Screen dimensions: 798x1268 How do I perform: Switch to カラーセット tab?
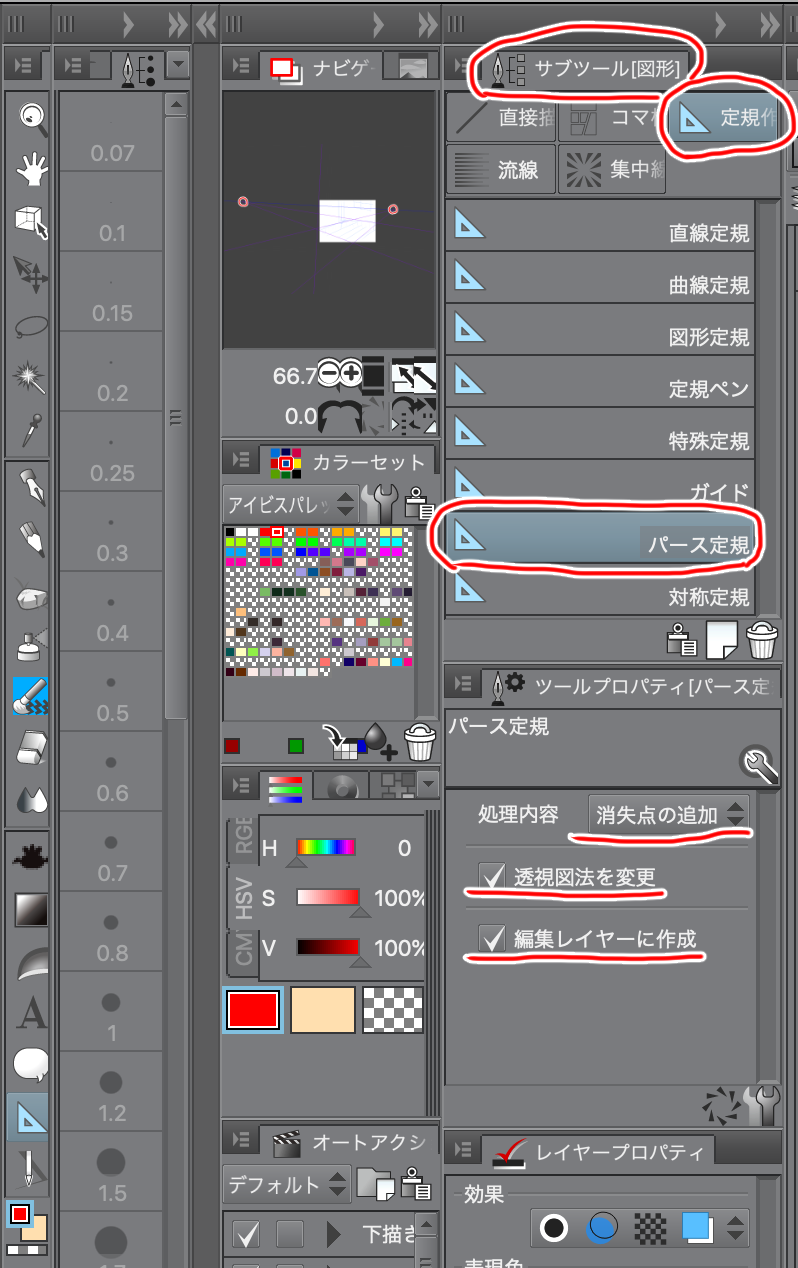pyautogui.click(x=346, y=461)
